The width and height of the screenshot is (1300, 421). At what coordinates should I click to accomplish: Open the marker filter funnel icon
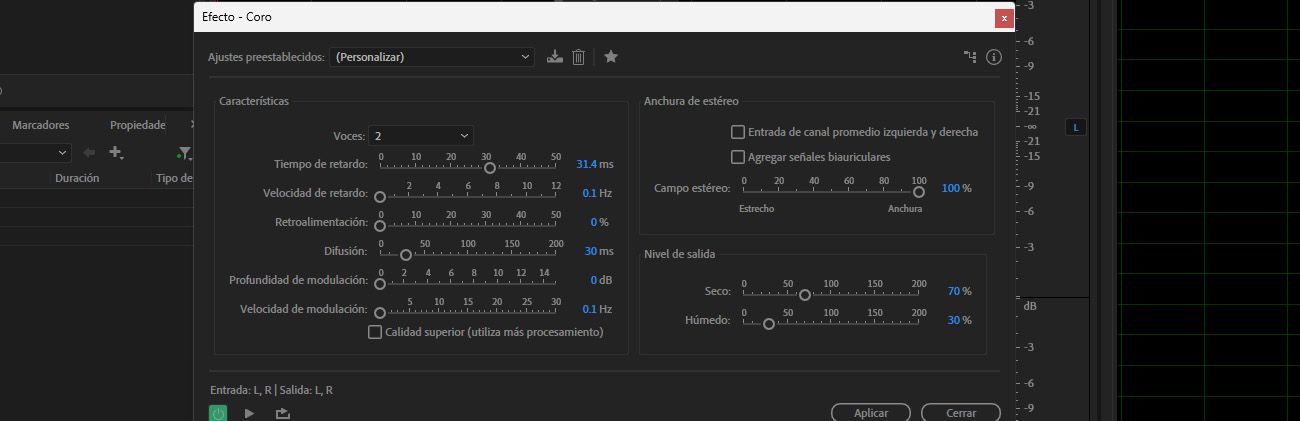point(184,152)
